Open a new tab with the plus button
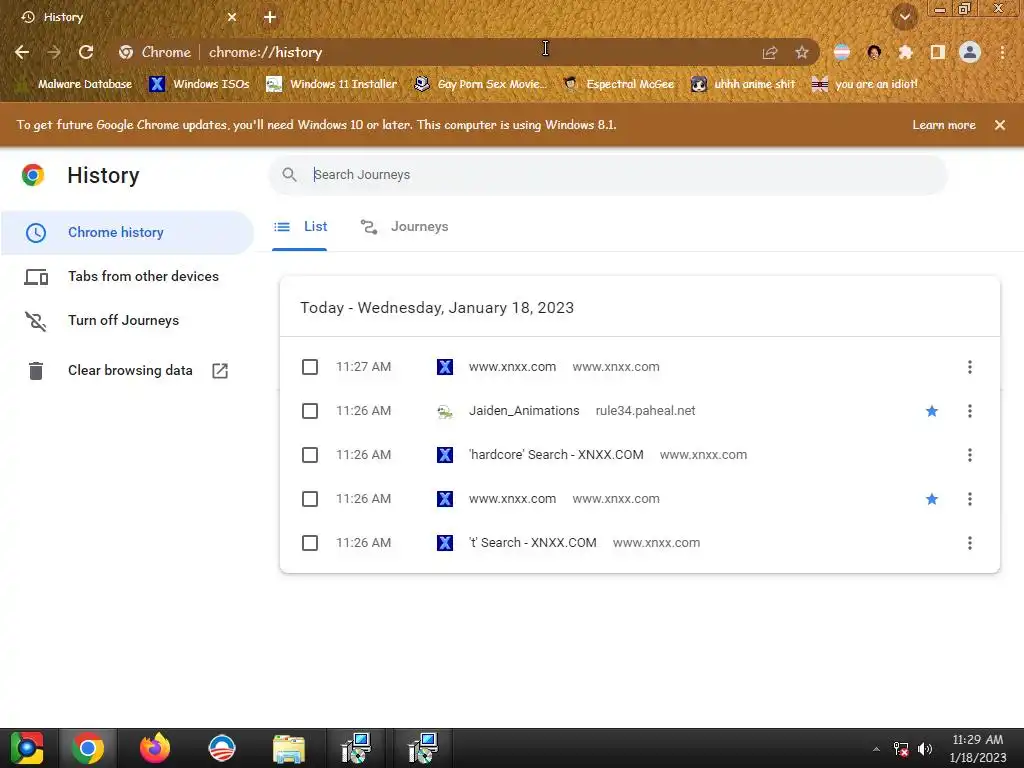The height and width of the screenshot is (768, 1024). click(x=270, y=17)
